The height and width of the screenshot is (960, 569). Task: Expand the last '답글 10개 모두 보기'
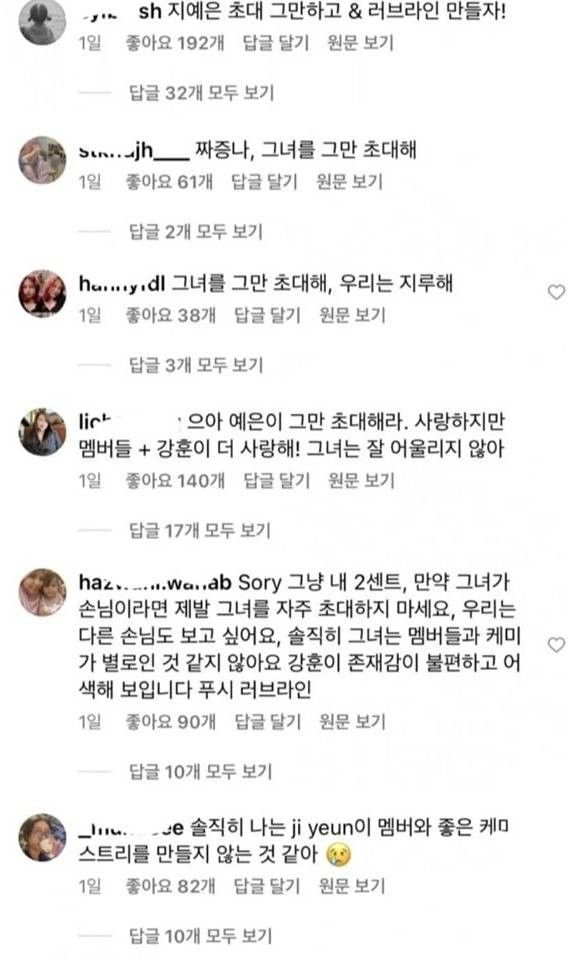200,936
